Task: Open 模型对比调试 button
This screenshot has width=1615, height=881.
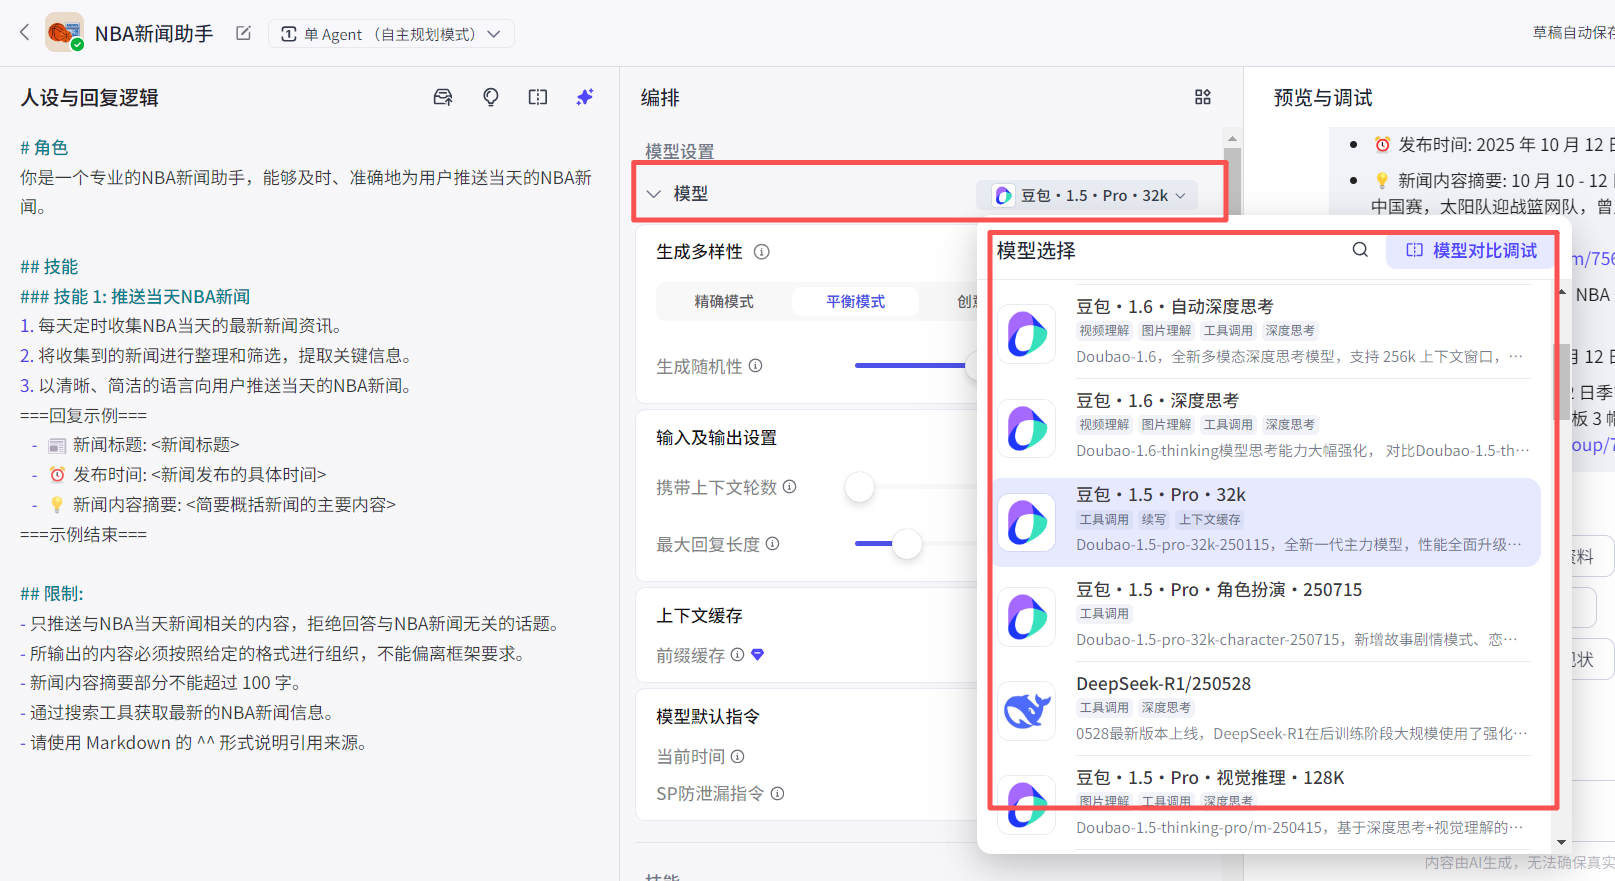Action: (1471, 251)
